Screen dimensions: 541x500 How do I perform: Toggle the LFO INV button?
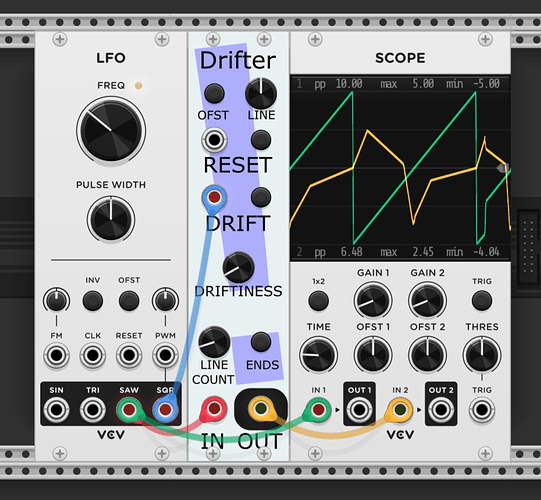(92, 301)
